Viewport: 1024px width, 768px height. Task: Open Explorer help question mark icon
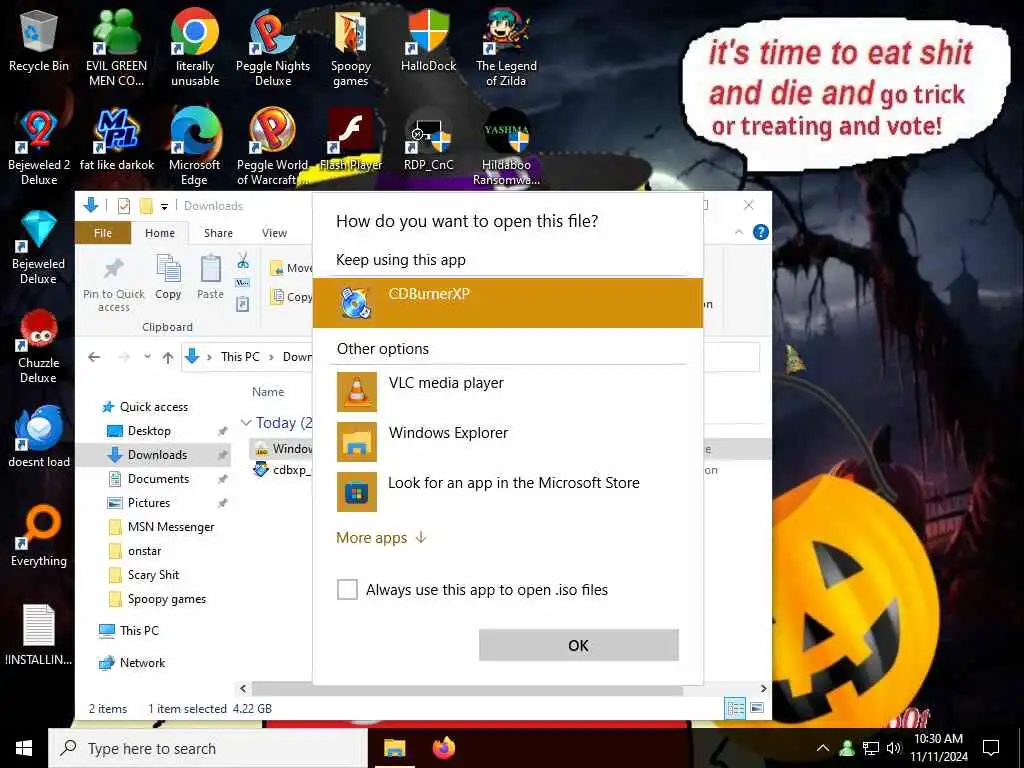click(x=761, y=232)
